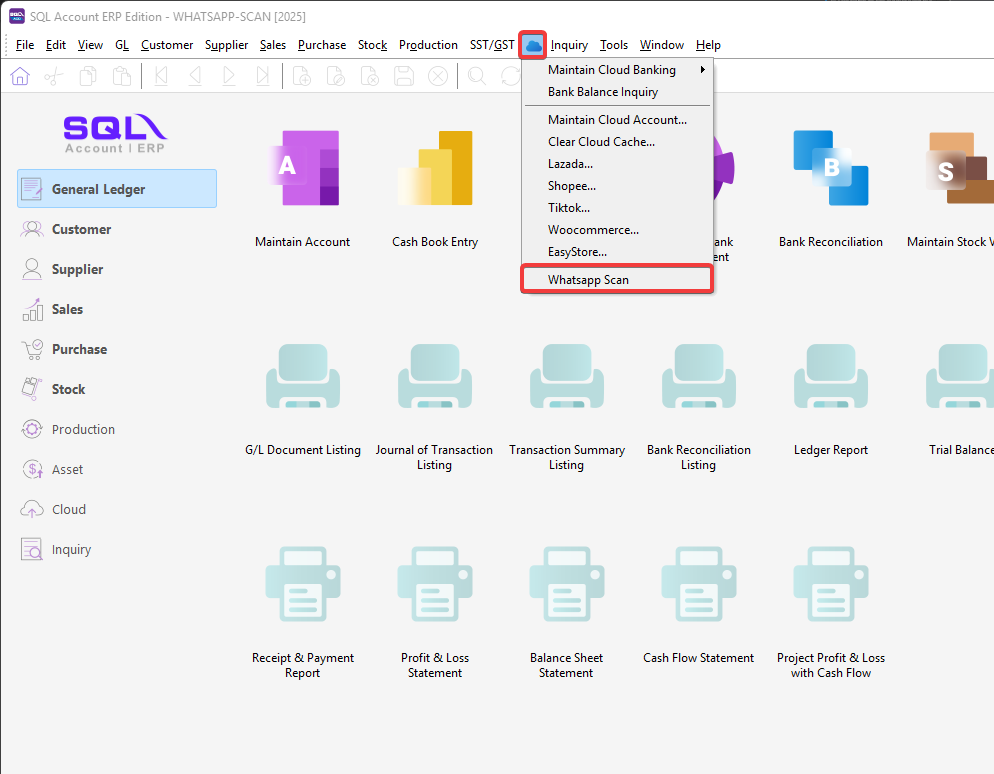Click Shopee... in the cloud menu
The height and width of the screenshot is (774, 994).
coord(572,186)
